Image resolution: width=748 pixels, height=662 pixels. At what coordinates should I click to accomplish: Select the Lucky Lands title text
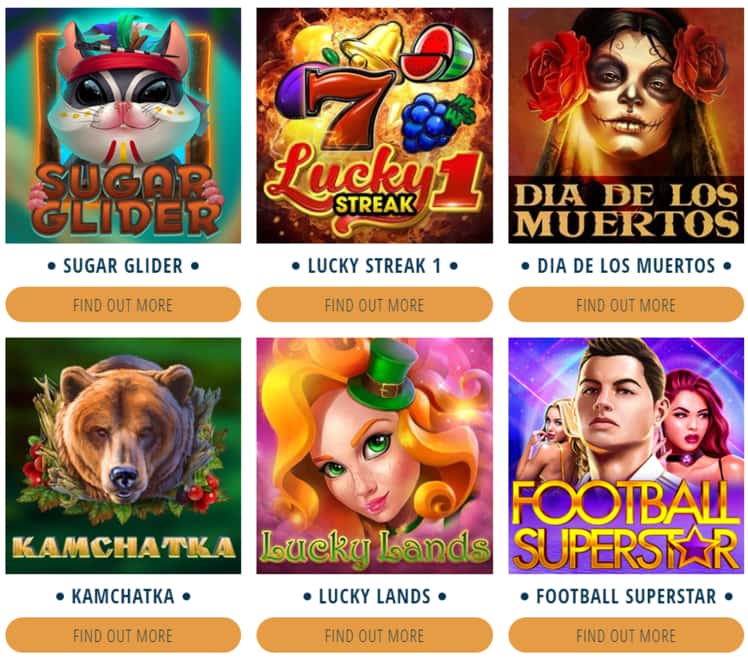374,596
